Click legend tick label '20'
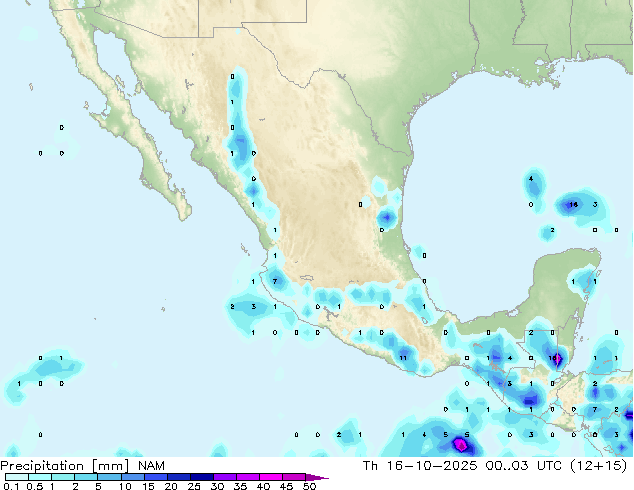Image resolution: width=634 pixels, height=490 pixels. [x=171, y=486]
